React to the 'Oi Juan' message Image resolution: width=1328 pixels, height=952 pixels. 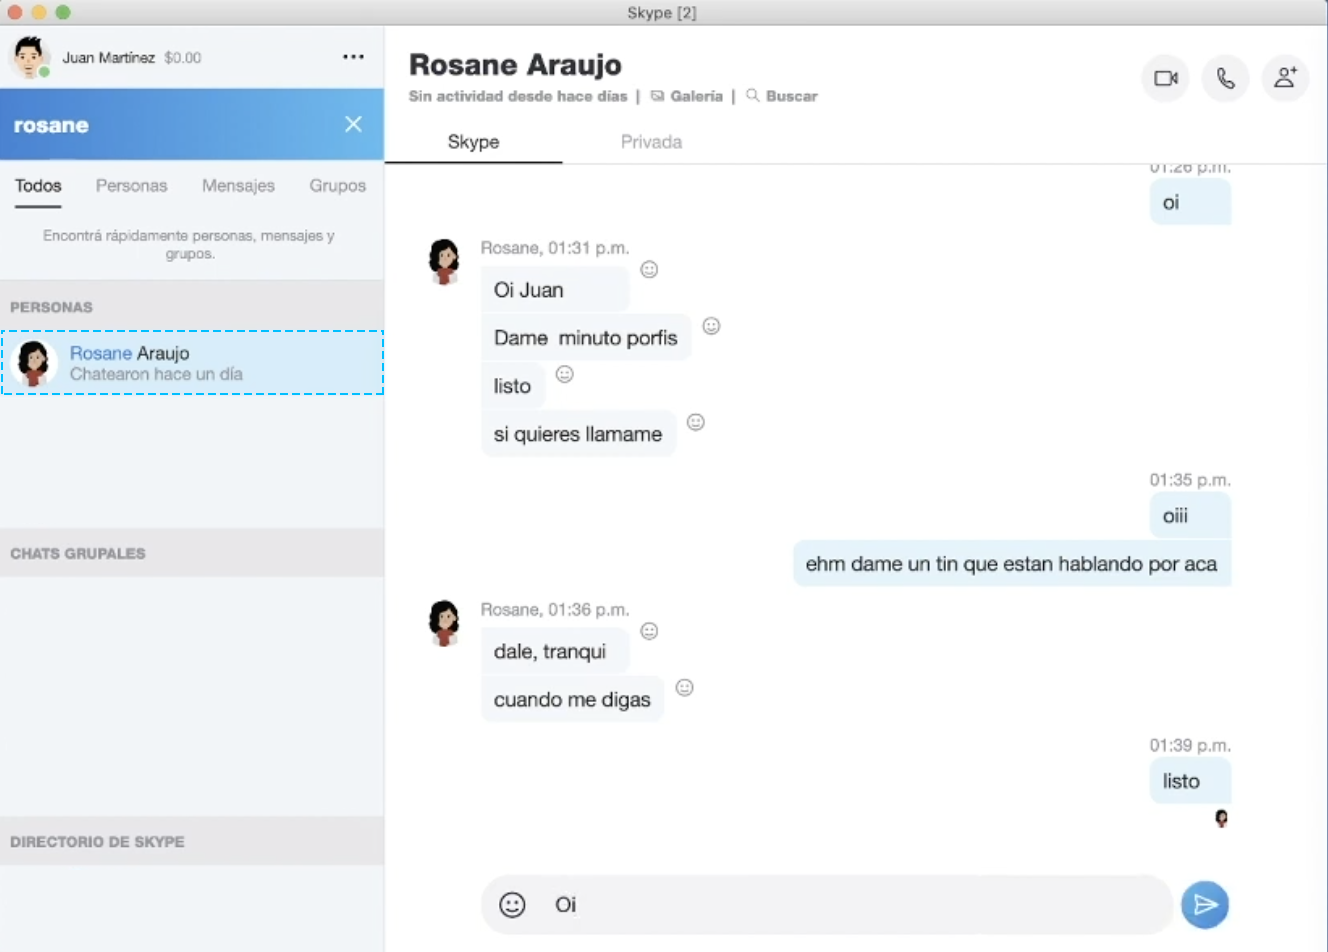point(649,269)
